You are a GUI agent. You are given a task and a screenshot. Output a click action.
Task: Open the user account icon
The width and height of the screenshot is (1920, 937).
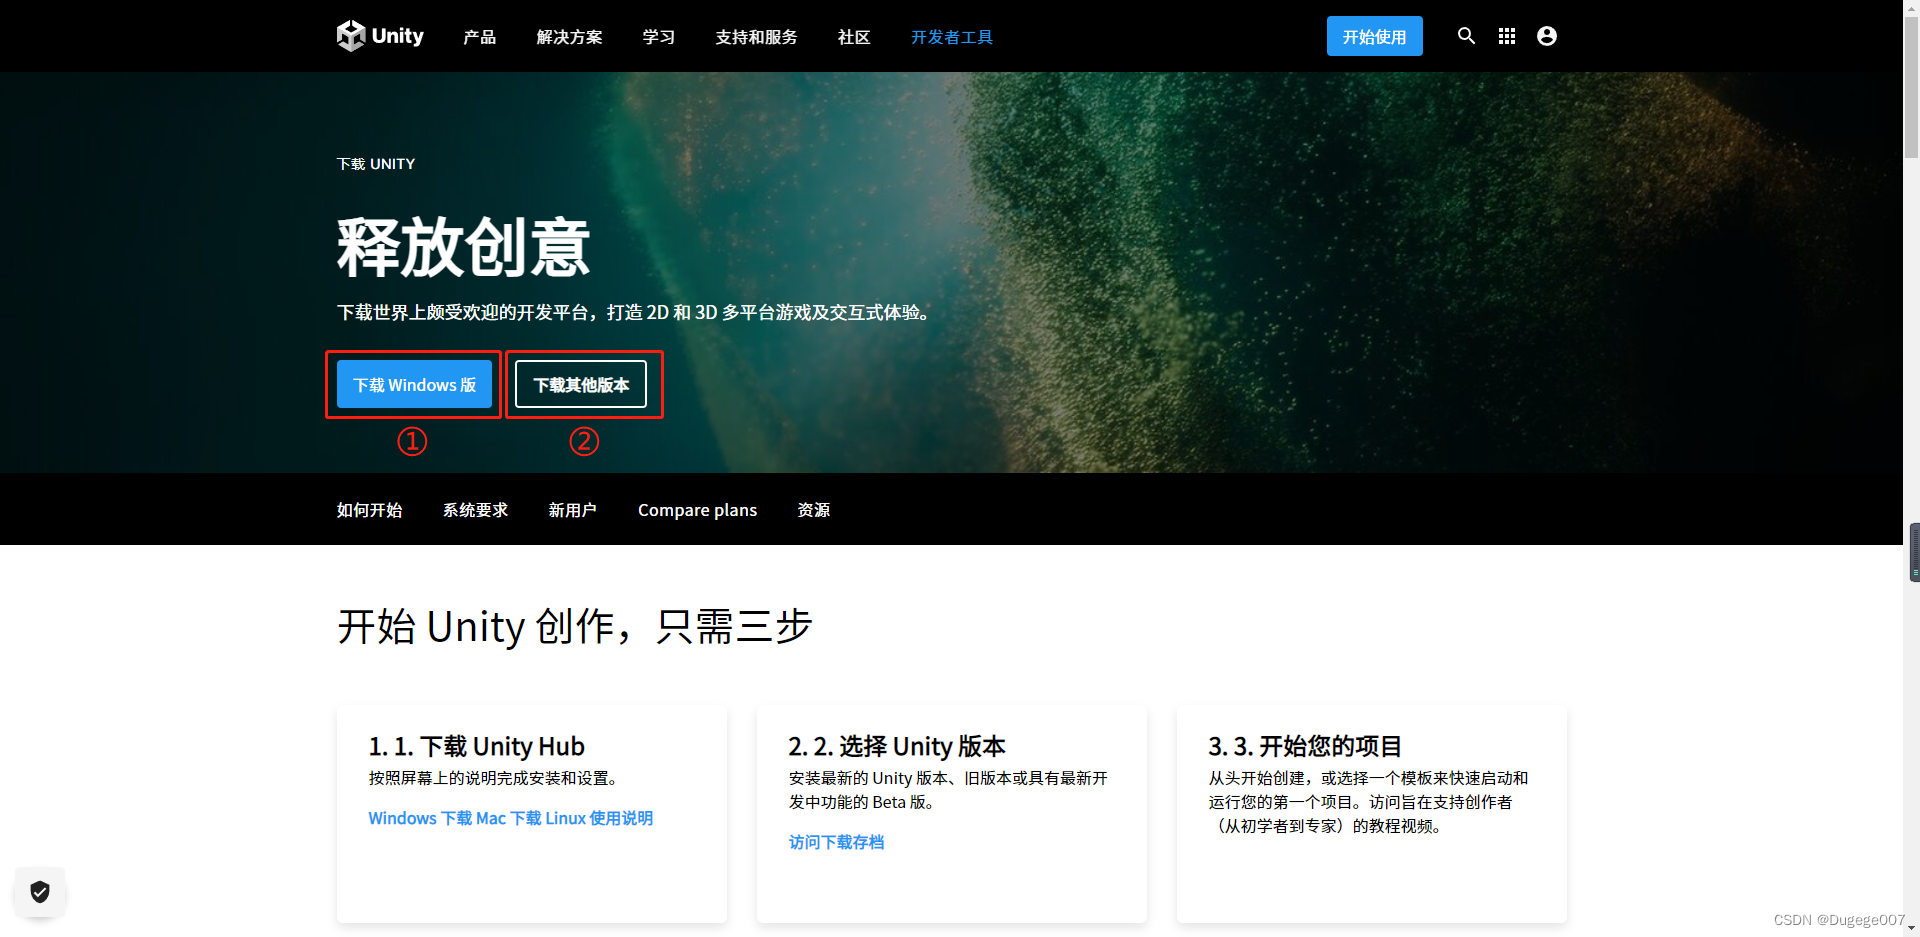click(x=1547, y=36)
